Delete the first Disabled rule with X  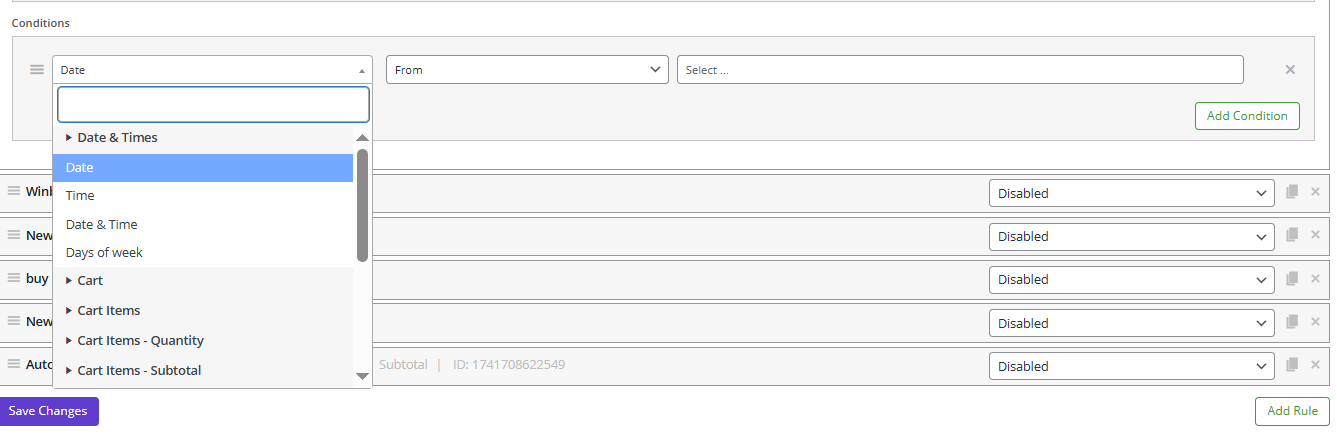tap(1315, 192)
